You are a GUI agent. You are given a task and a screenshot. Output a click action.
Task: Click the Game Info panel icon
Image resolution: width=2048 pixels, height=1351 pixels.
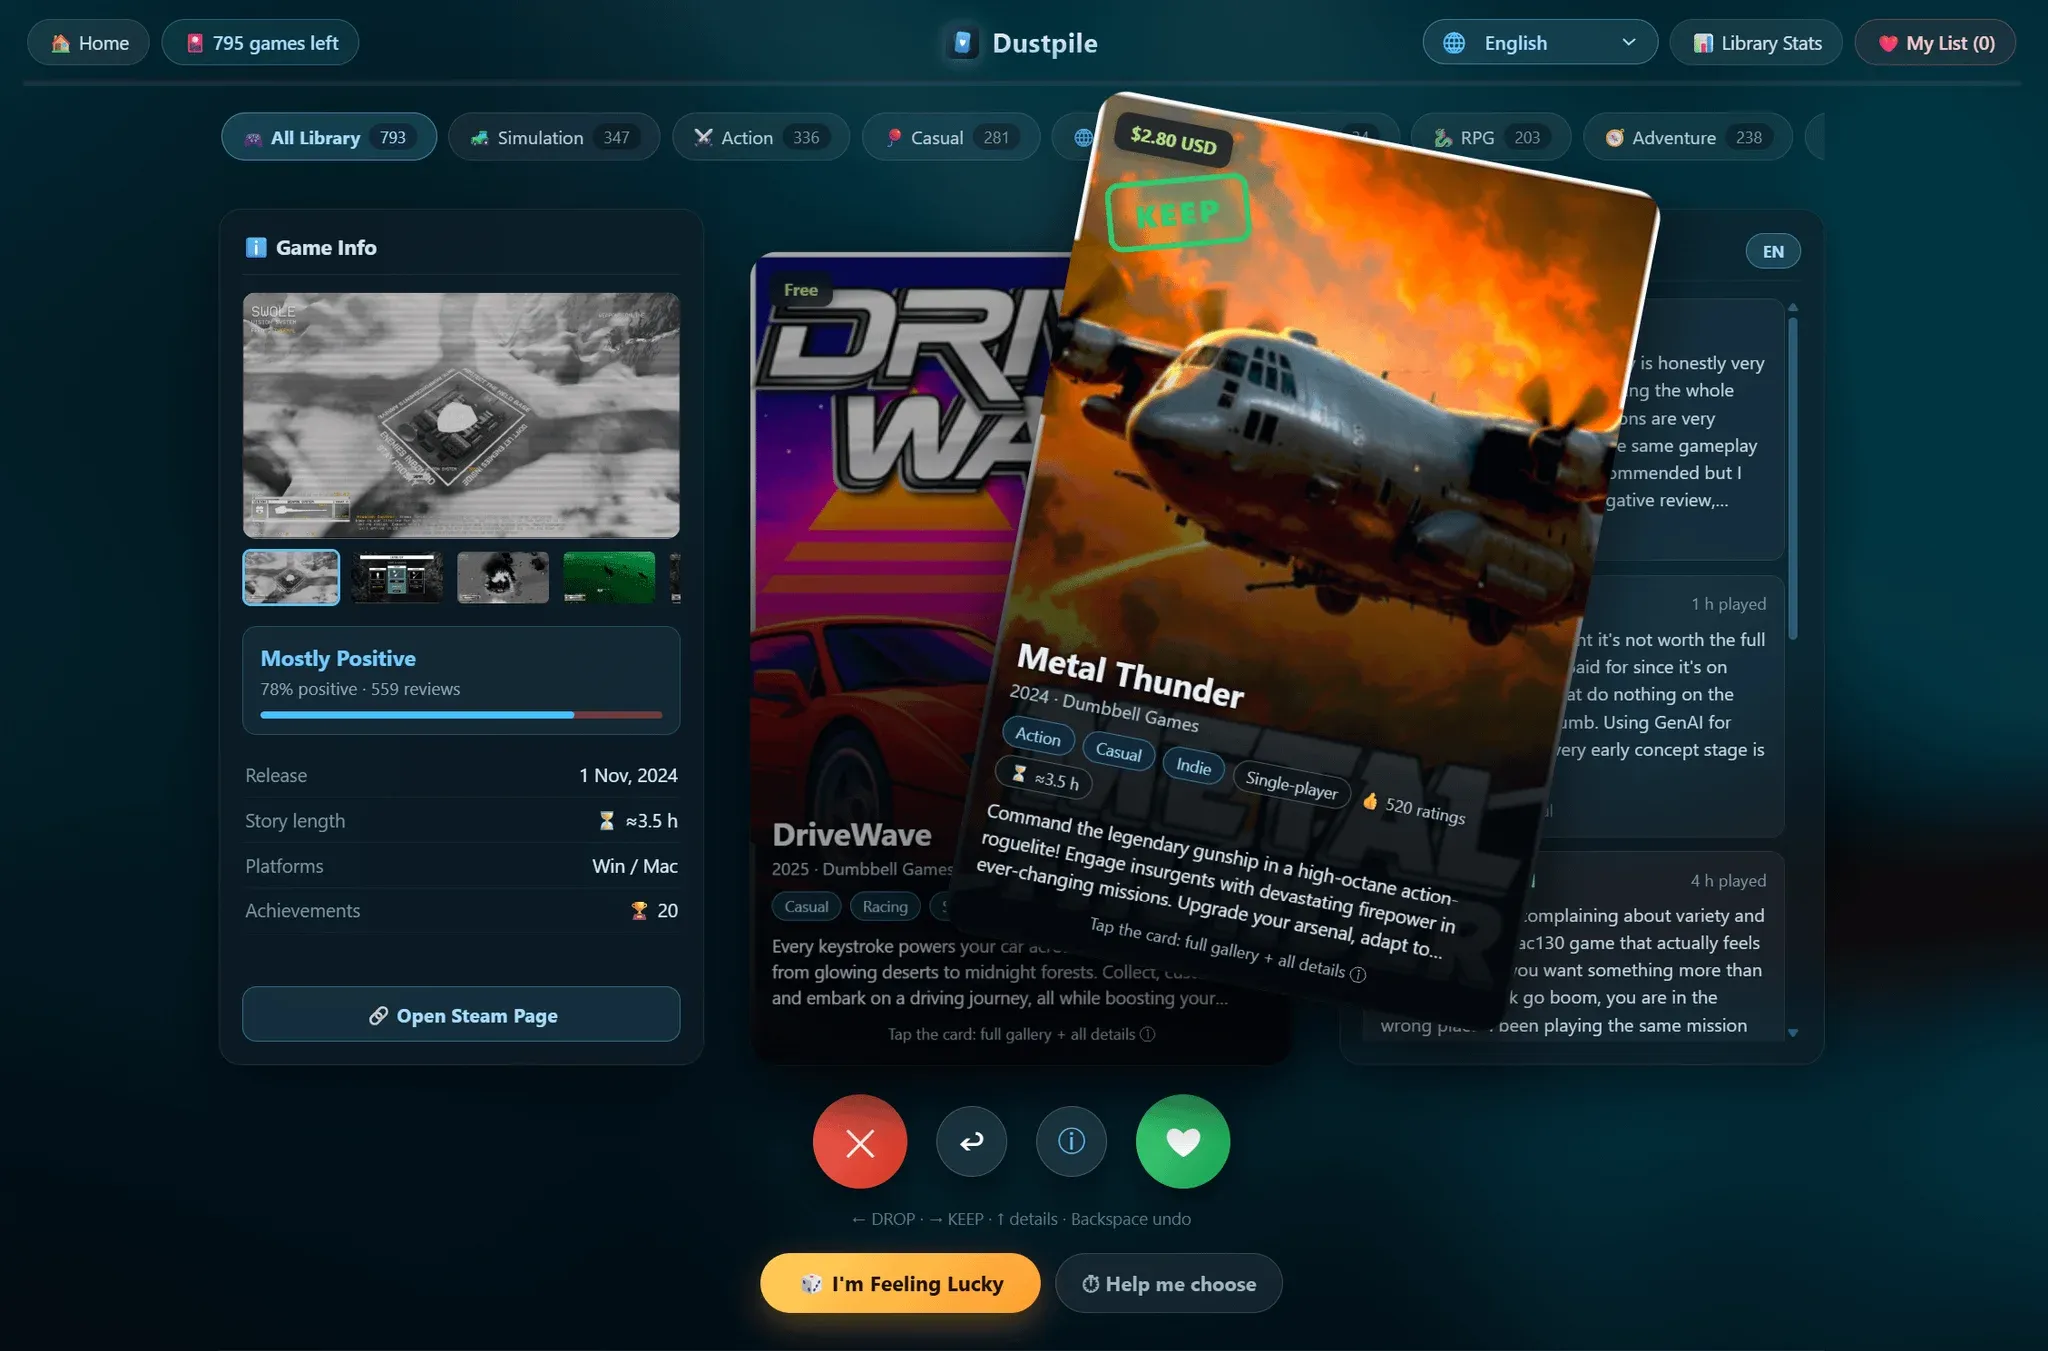[256, 247]
